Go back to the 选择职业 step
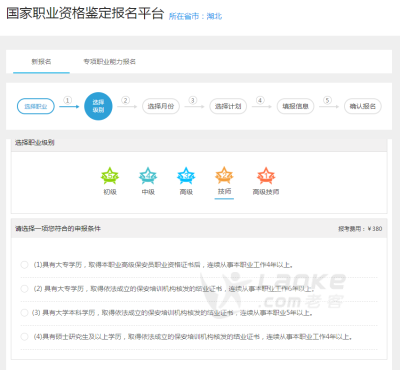This screenshot has width=400, height=370. click(x=36, y=106)
